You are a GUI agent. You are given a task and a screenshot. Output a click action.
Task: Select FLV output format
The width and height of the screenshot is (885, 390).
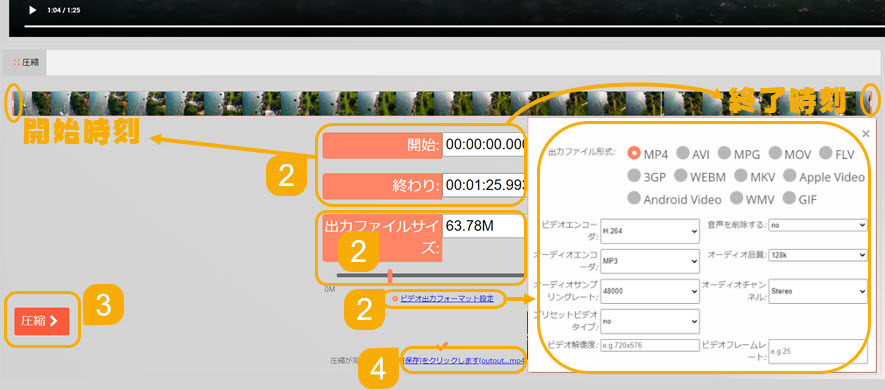[x=826, y=153]
